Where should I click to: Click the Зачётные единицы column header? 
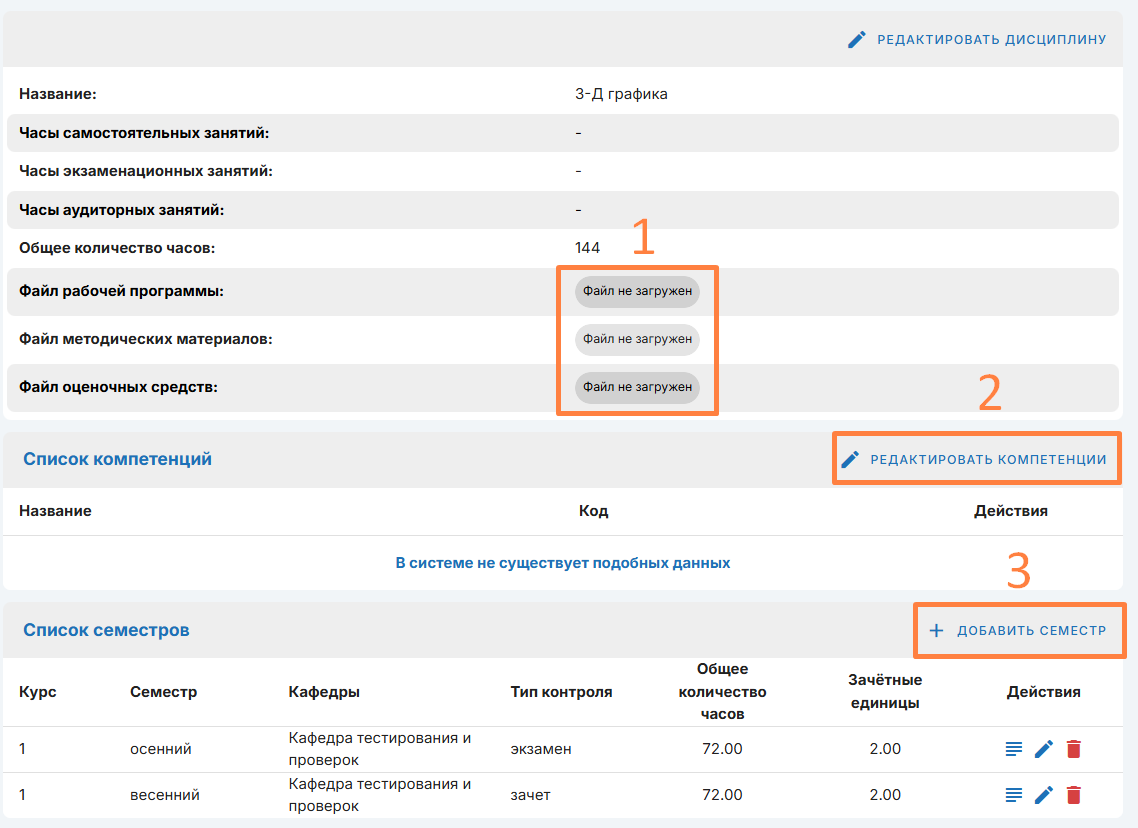click(884, 691)
